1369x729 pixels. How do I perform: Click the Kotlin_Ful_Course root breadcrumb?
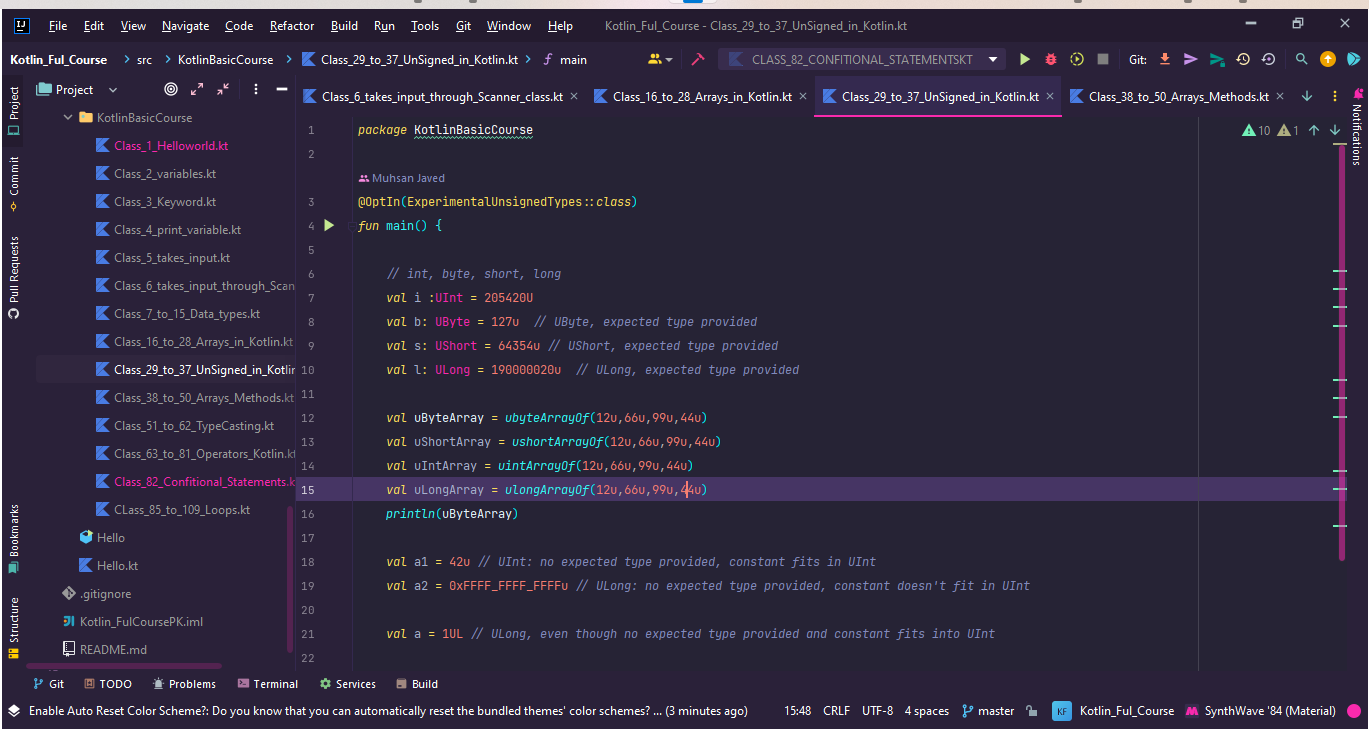(59, 60)
